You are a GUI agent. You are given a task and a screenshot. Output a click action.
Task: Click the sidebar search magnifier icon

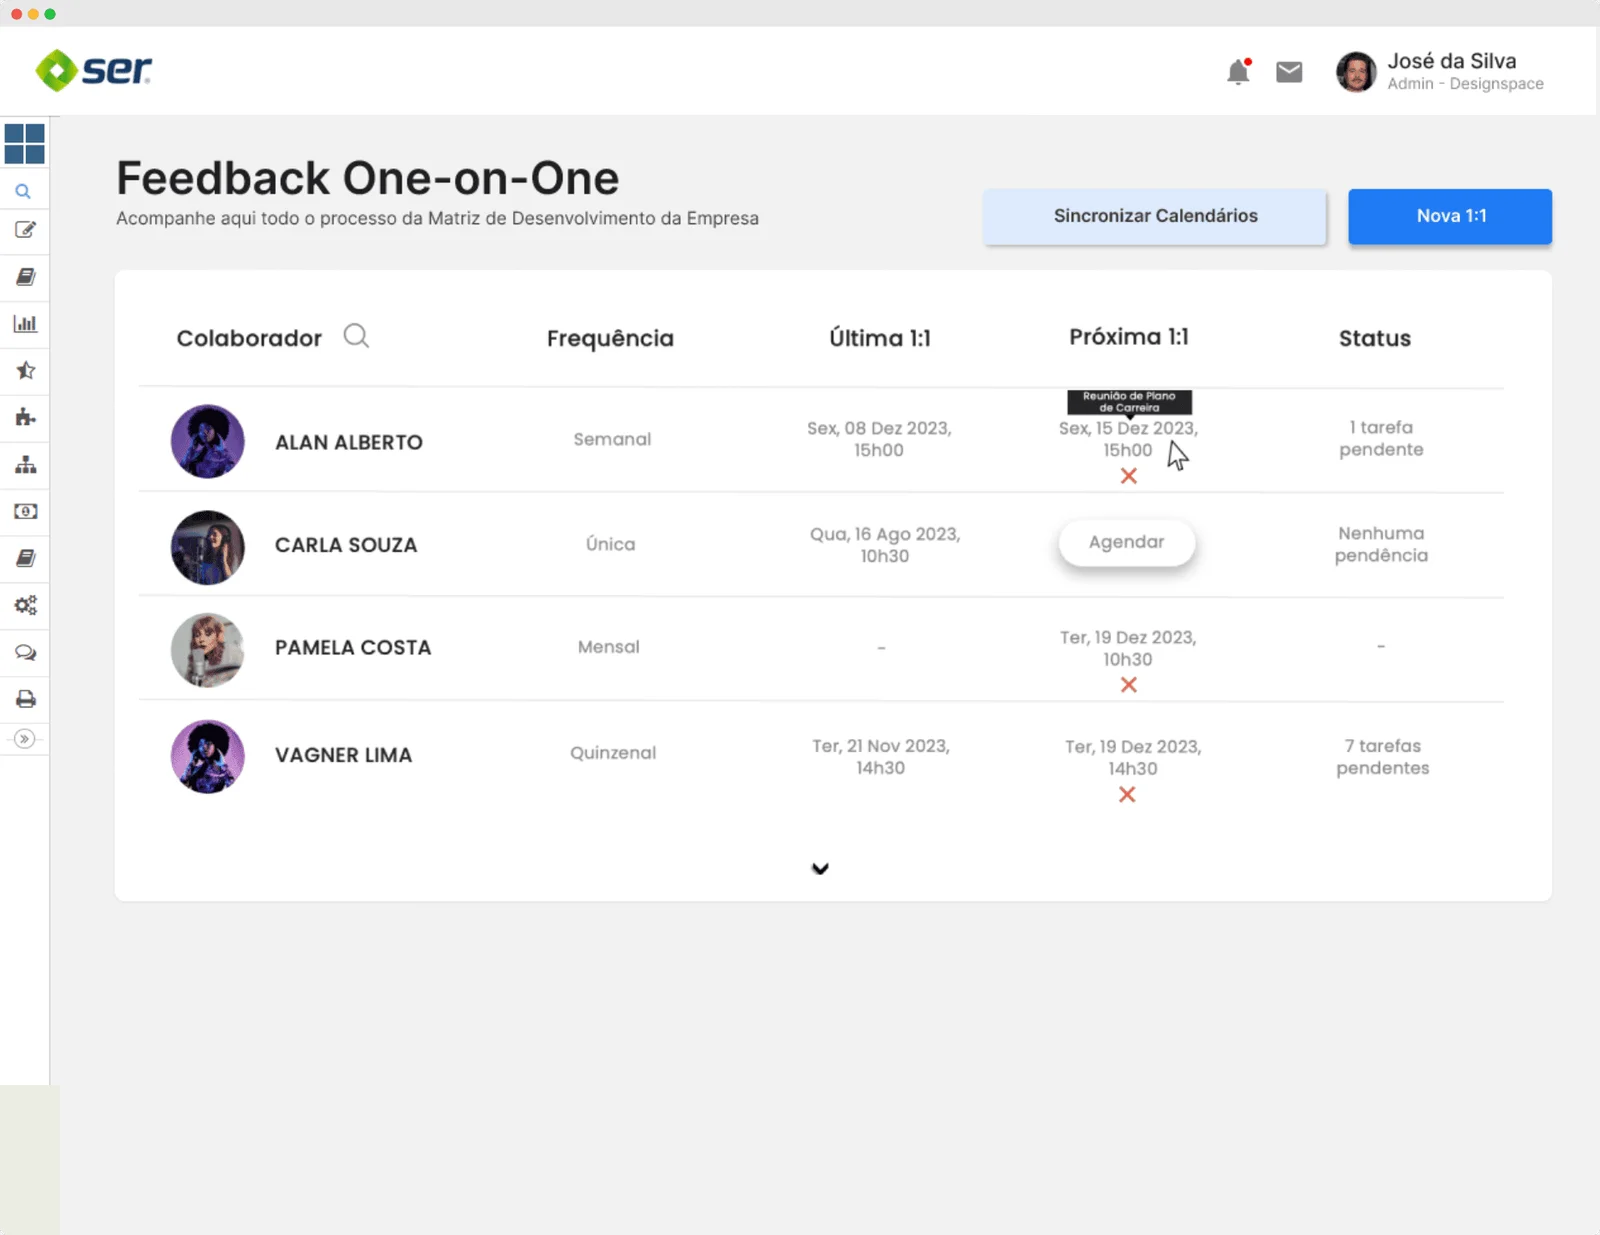pyautogui.click(x=23, y=191)
